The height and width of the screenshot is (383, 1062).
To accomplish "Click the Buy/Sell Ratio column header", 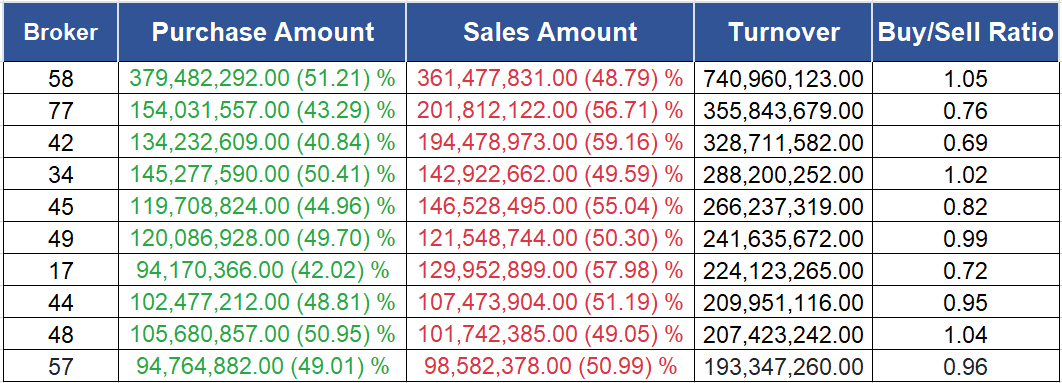I will click(966, 32).
